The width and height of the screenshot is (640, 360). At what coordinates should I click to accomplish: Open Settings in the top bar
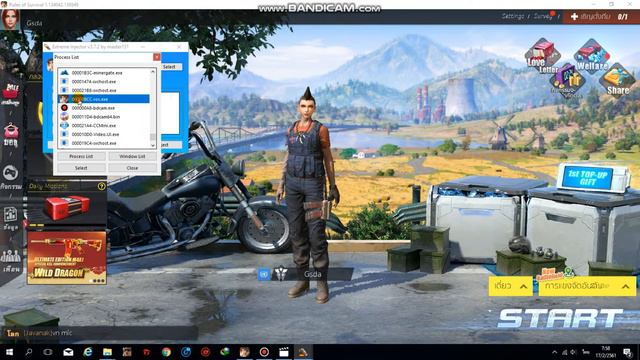[x=513, y=16]
